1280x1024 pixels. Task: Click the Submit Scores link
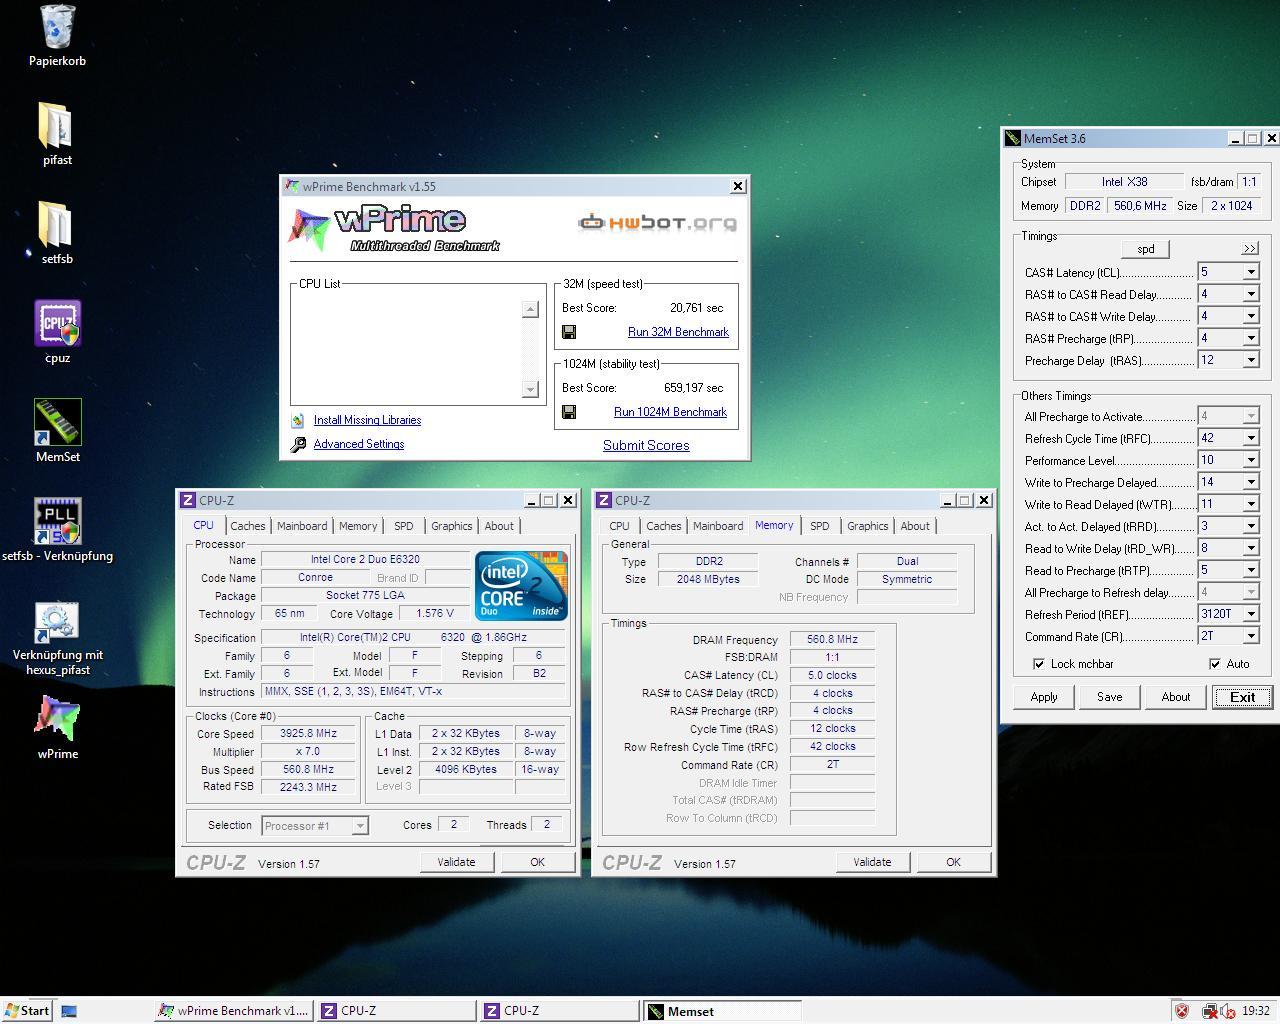[x=646, y=446]
